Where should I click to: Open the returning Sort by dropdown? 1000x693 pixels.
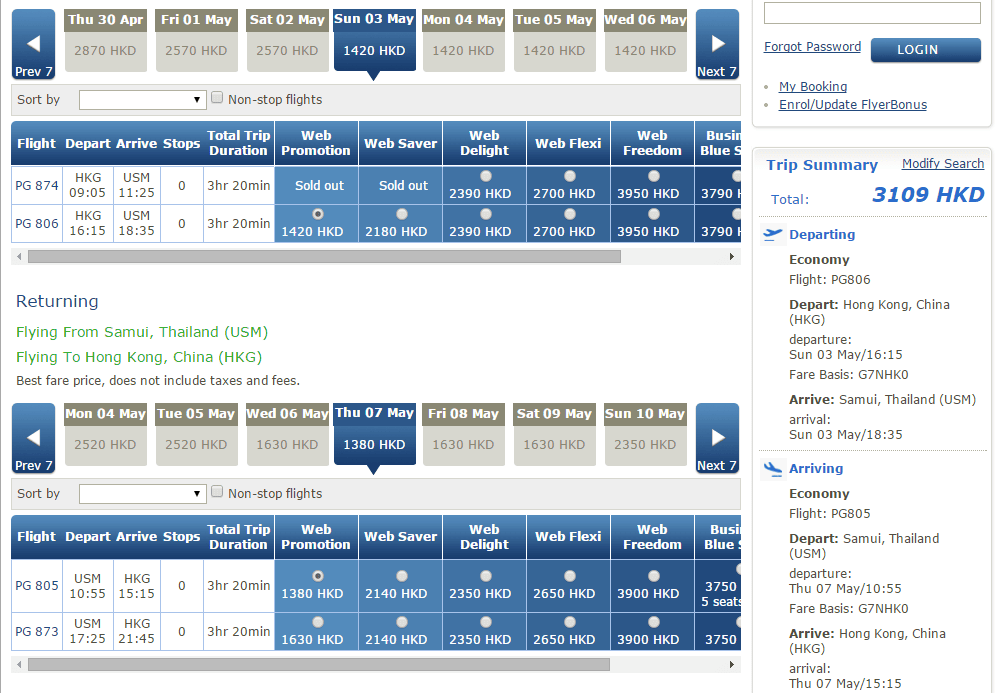tap(142, 494)
